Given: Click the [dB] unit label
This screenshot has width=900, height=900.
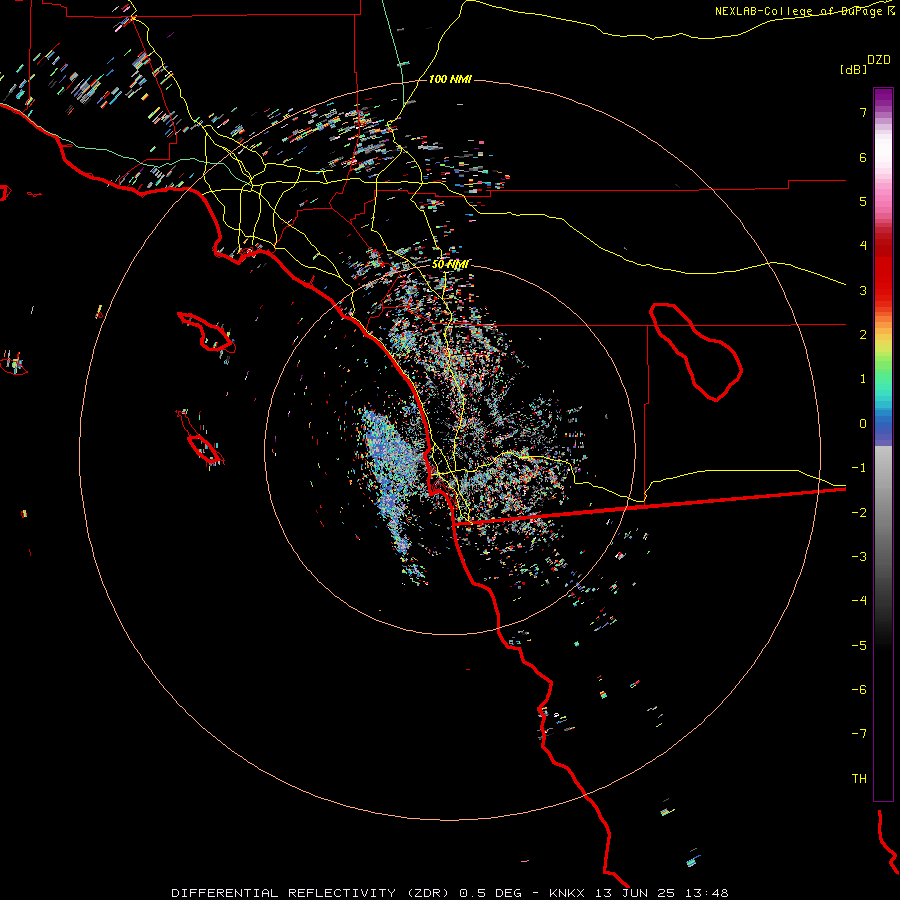Looking at the screenshot, I should 853,70.
